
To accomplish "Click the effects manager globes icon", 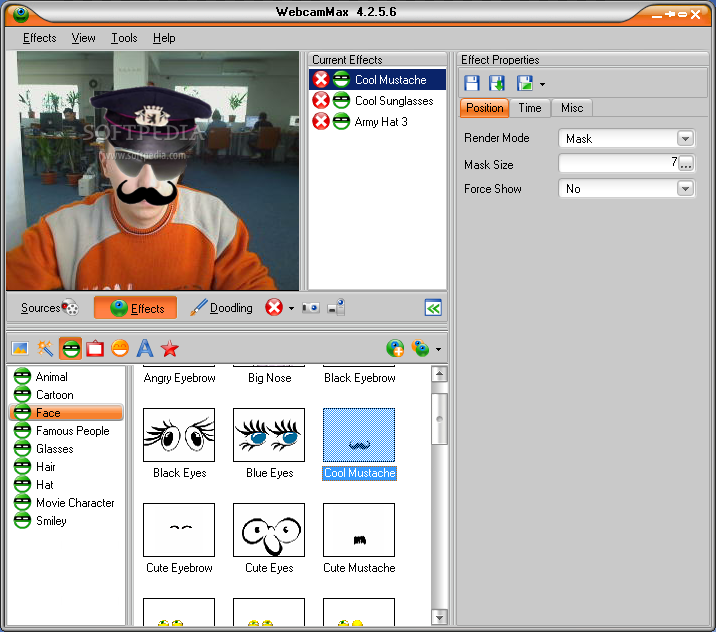I will [x=420, y=348].
